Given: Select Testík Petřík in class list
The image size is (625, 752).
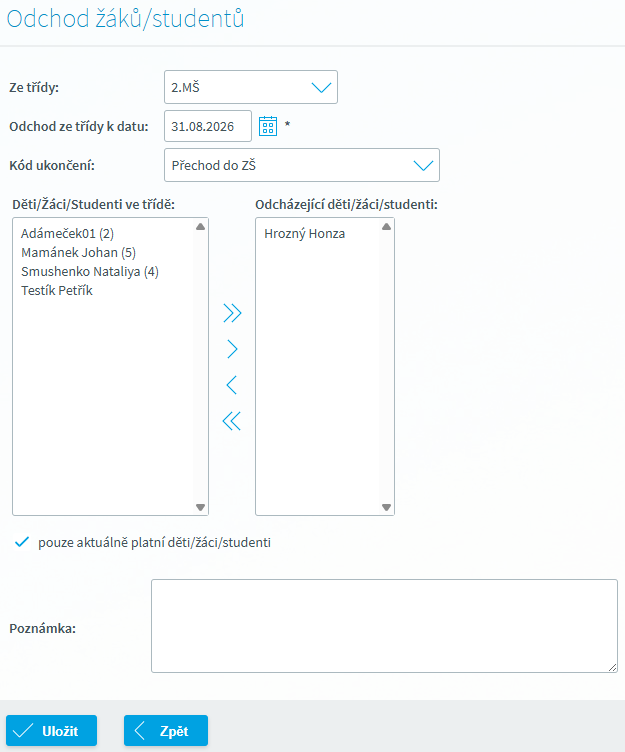Looking at the screenshot, I should [57, 291].
